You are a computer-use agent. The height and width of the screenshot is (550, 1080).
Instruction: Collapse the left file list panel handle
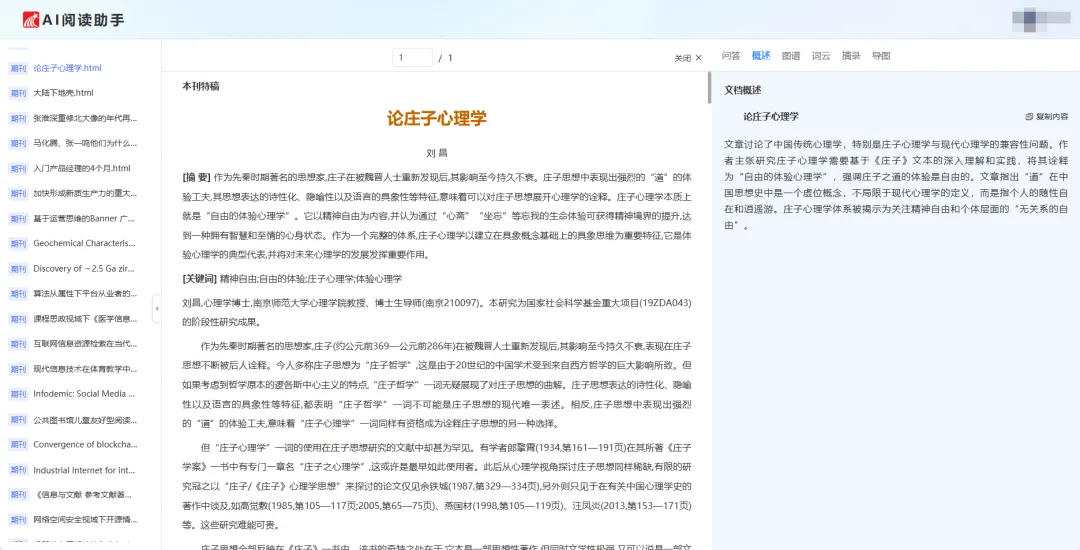(x=156, y=308)
